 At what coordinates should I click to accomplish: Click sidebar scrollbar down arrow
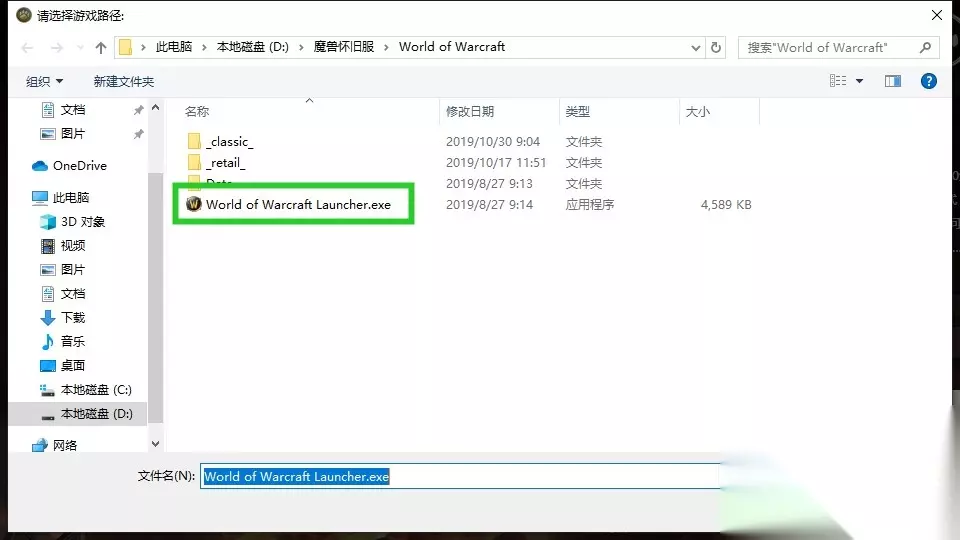point(156,444)
